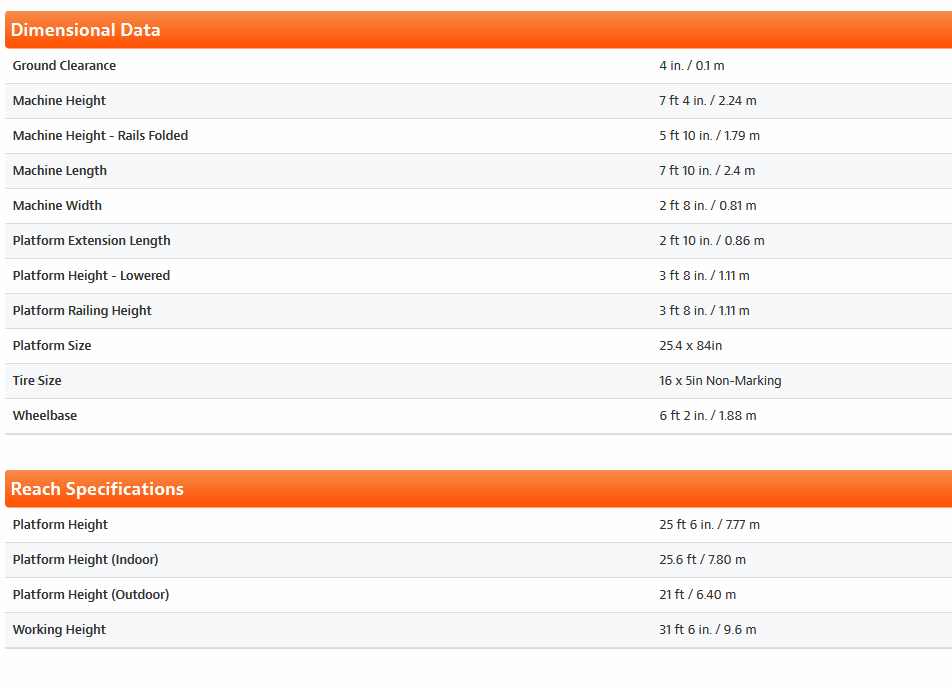The width and height of the screenshot is (952, 689).
Task: Click the Dimensional Data section header
Action: coord(86,30)
